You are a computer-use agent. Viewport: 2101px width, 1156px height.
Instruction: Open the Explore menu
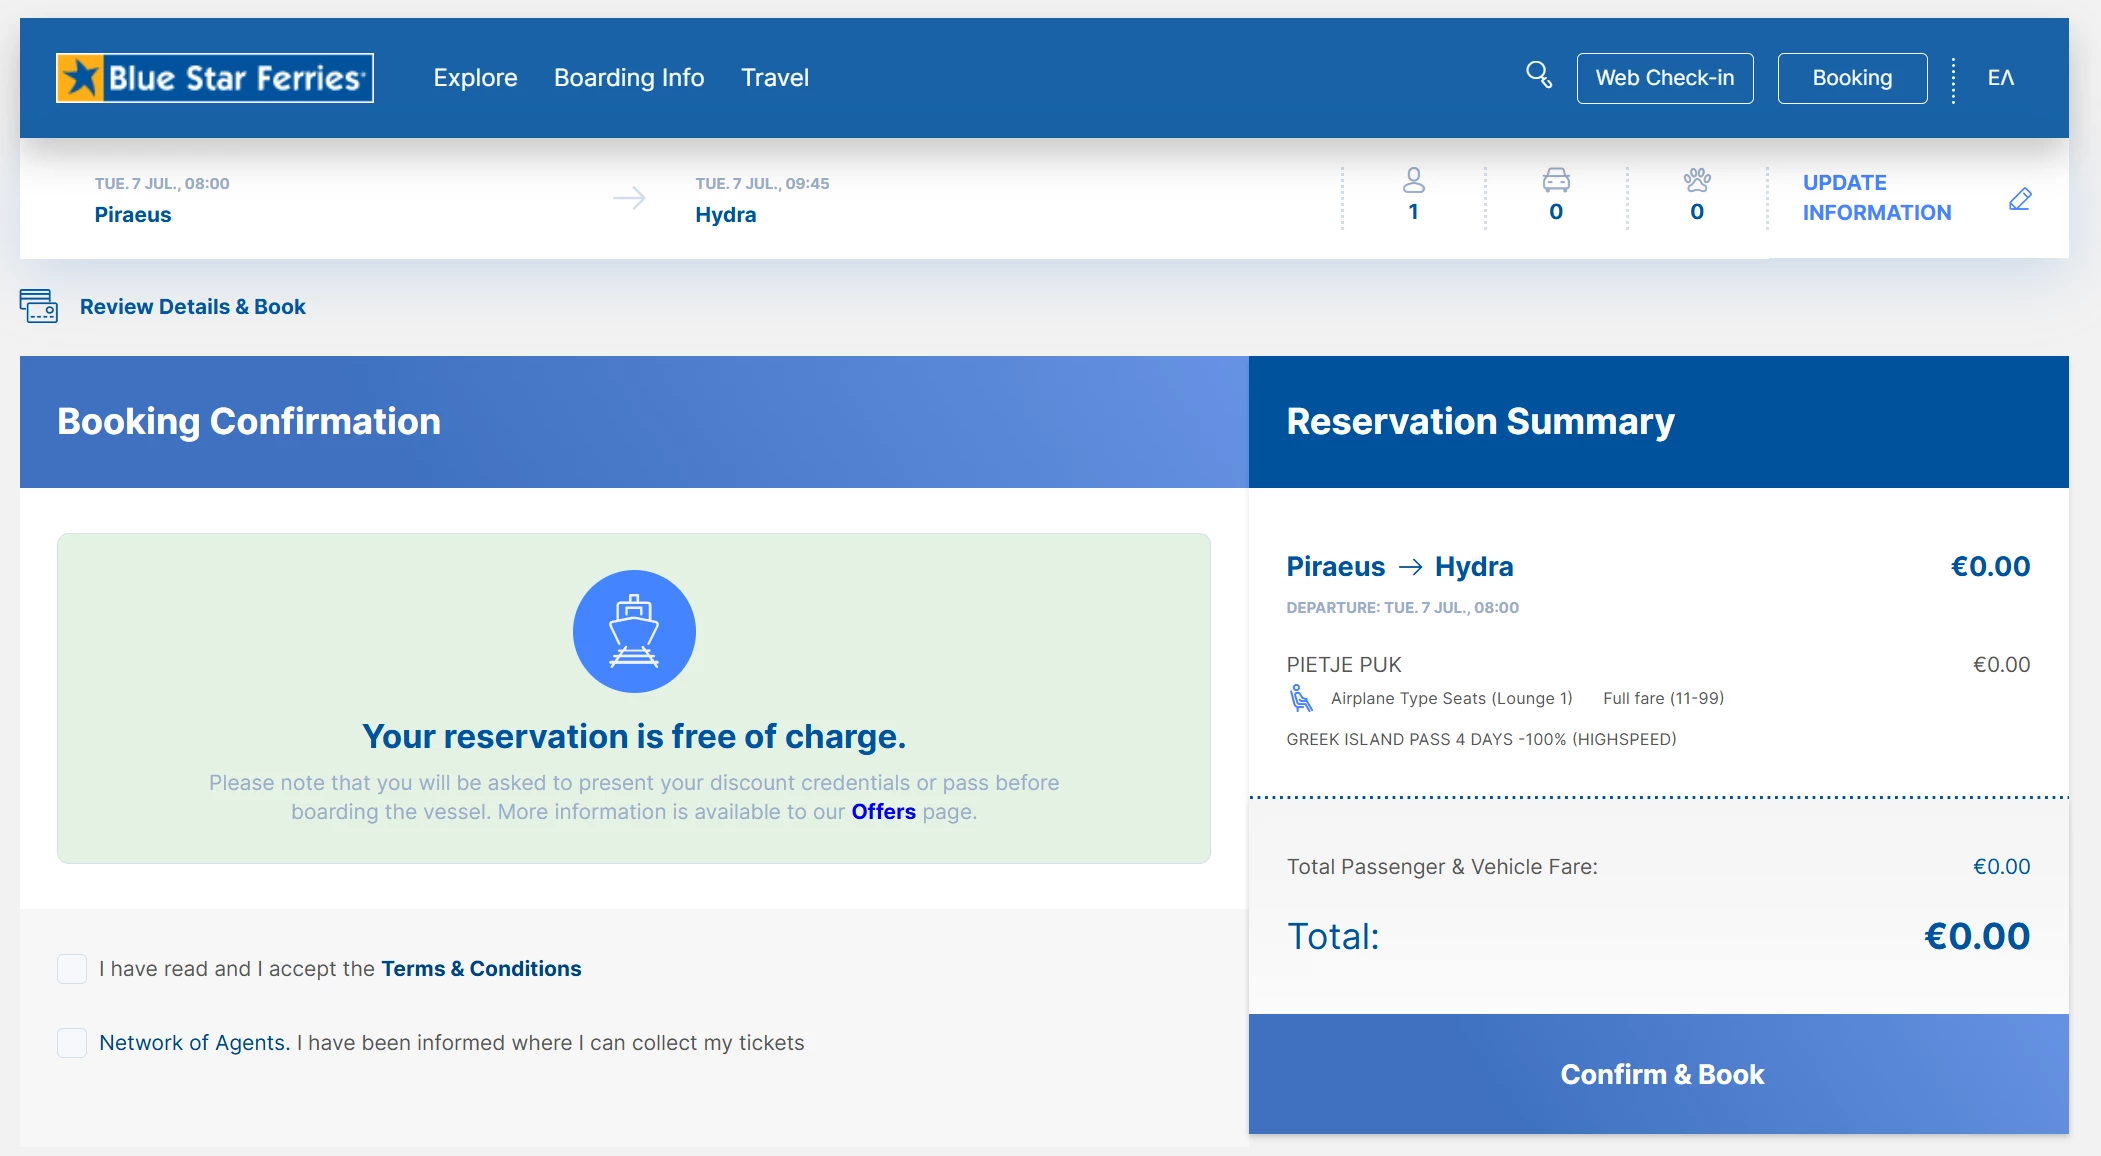[475, 78]
